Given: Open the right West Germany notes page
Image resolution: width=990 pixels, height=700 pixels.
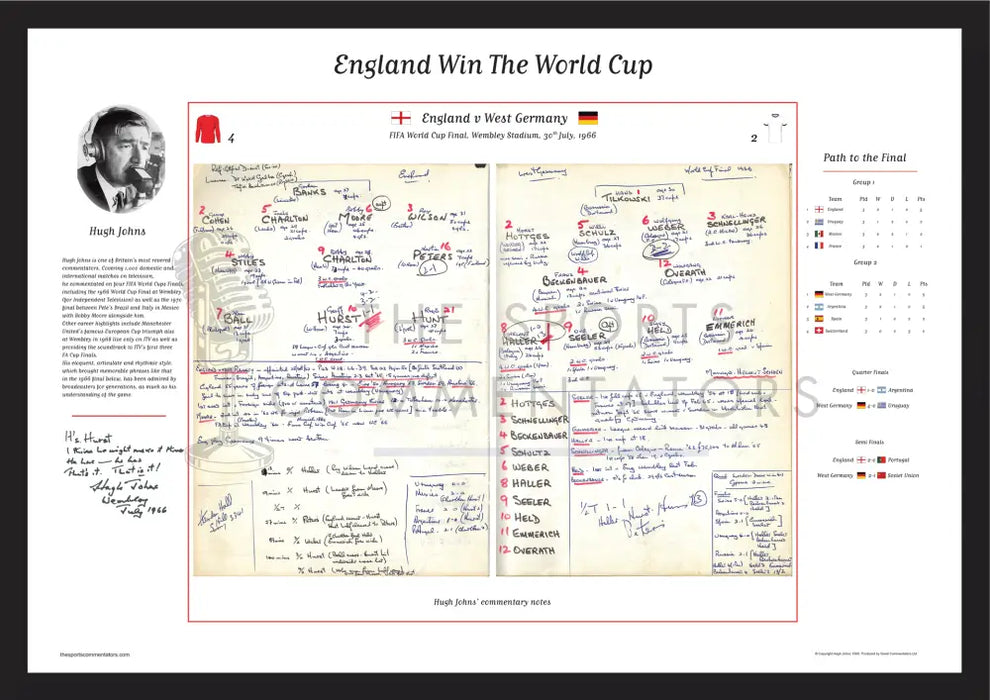Looking at the screenshot, I should point(644,370).
